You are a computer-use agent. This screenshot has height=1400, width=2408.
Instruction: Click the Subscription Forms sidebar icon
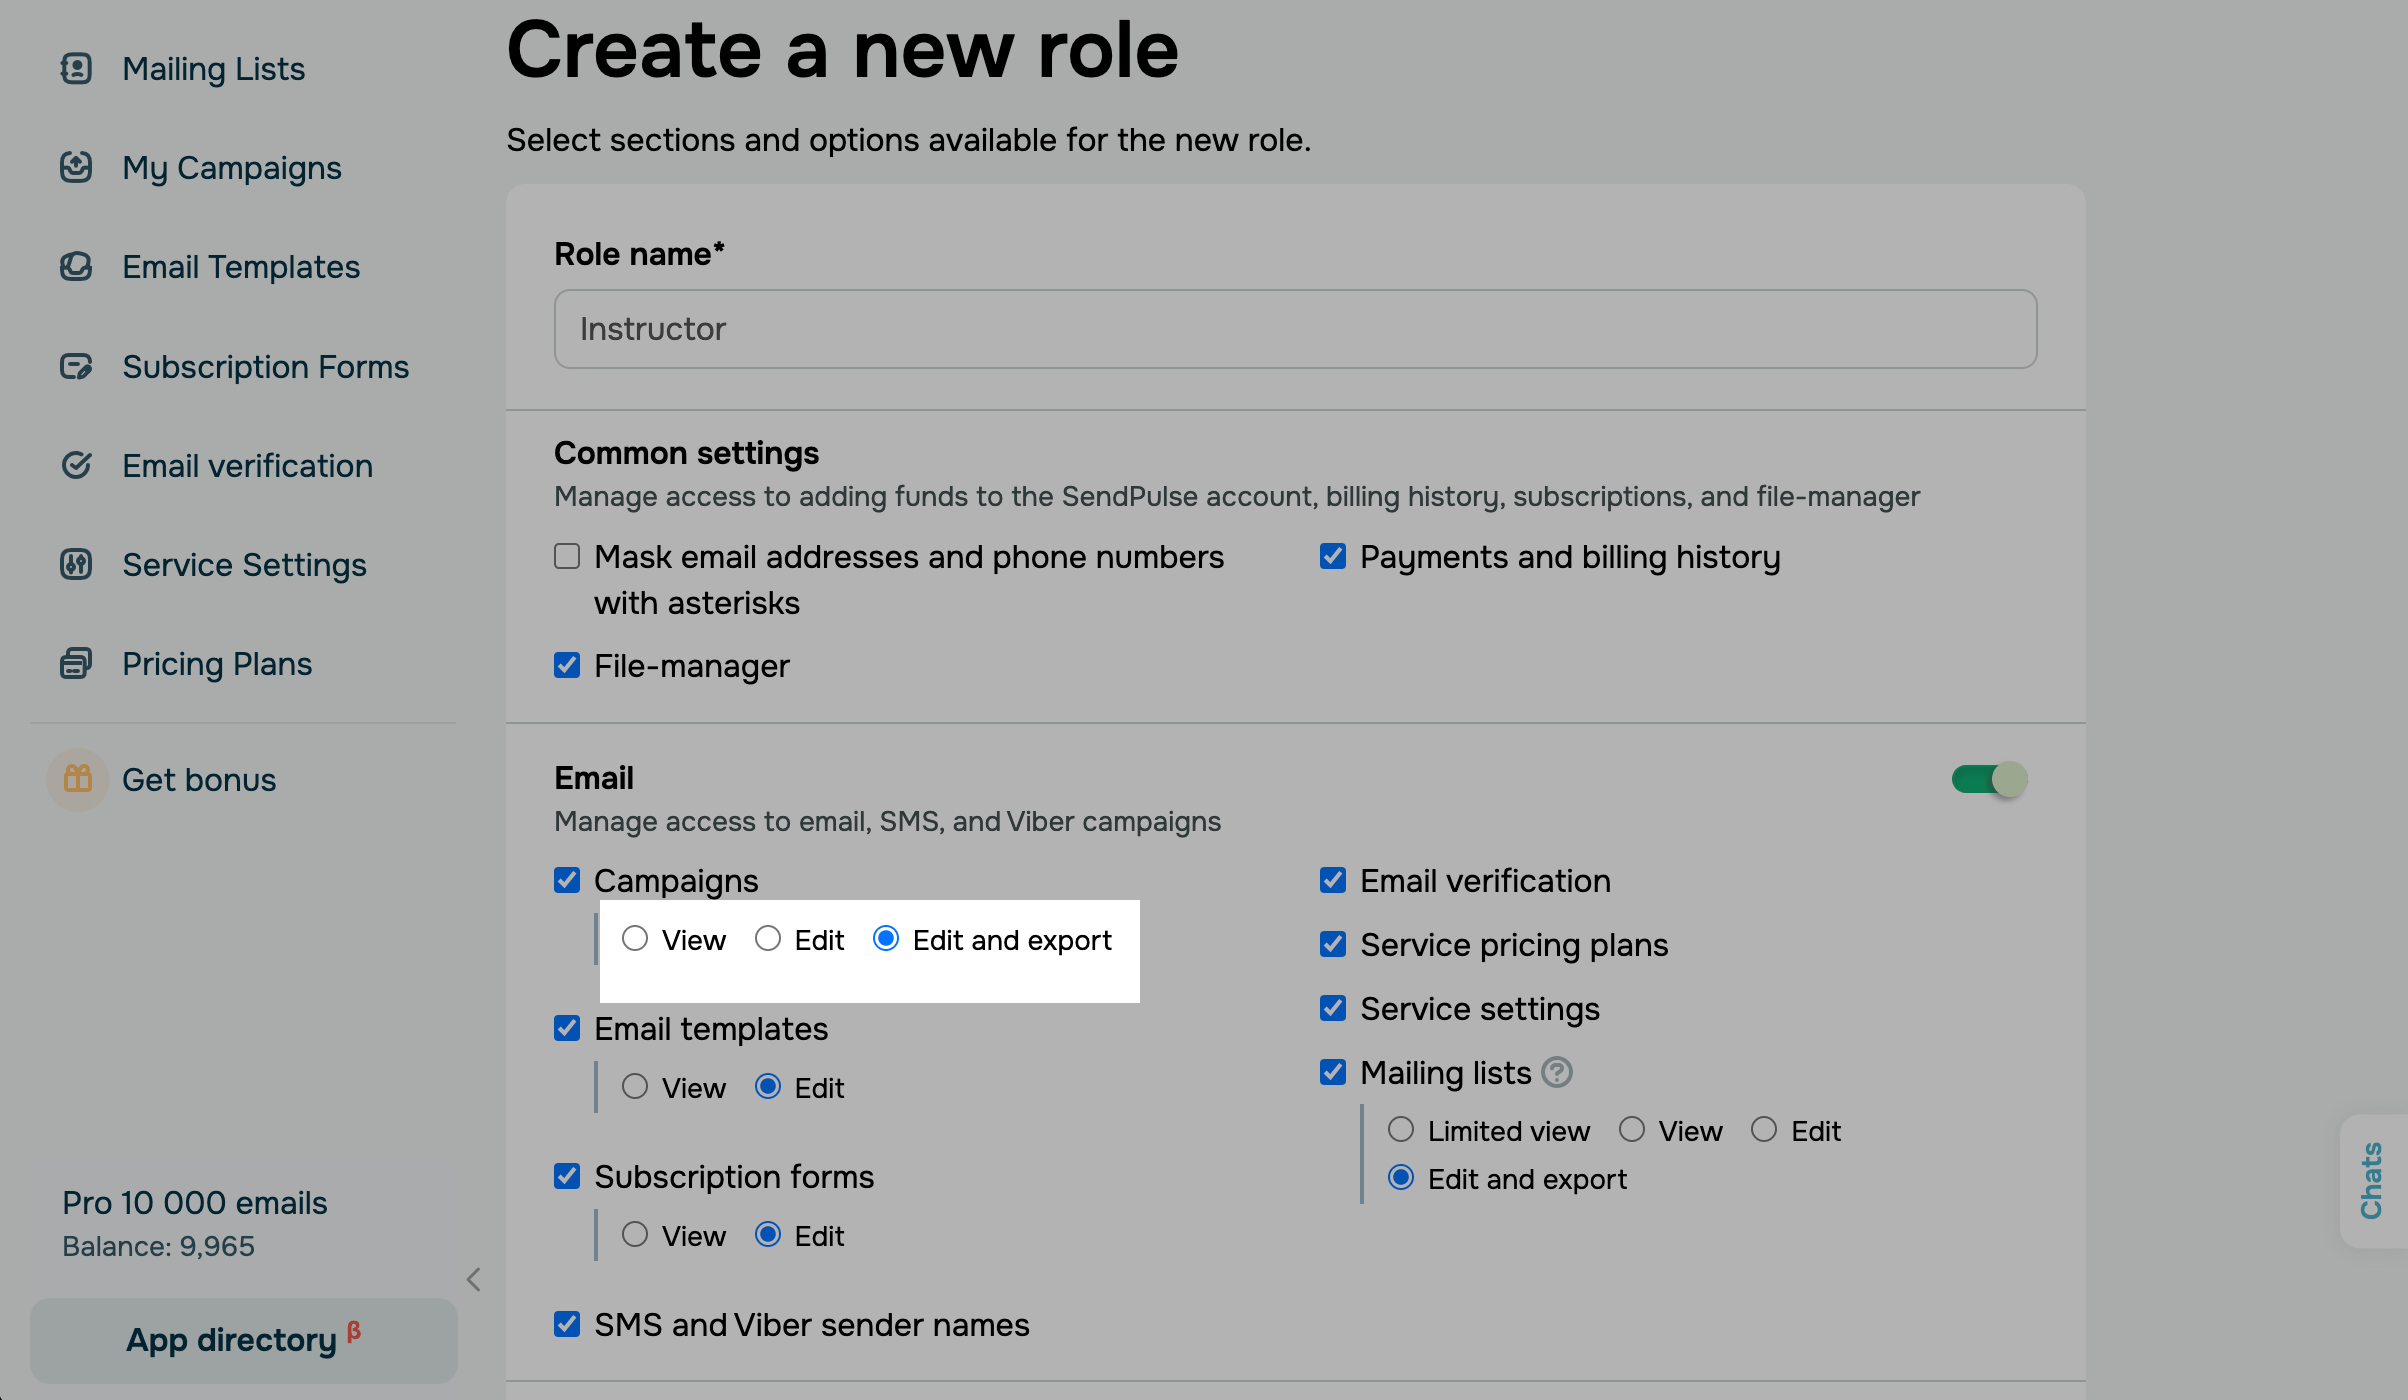tap(76, 367)
